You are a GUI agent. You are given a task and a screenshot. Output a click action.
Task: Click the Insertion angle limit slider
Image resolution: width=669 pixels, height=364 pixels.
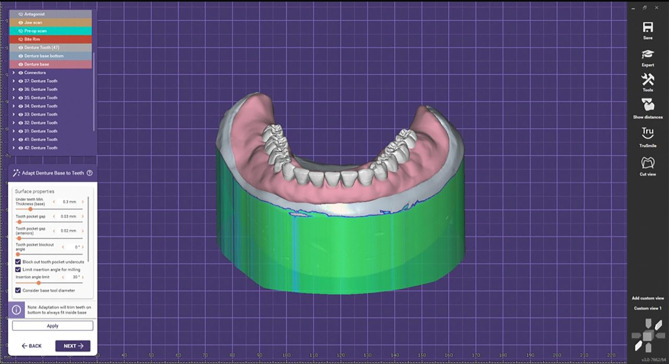point(49,283)
